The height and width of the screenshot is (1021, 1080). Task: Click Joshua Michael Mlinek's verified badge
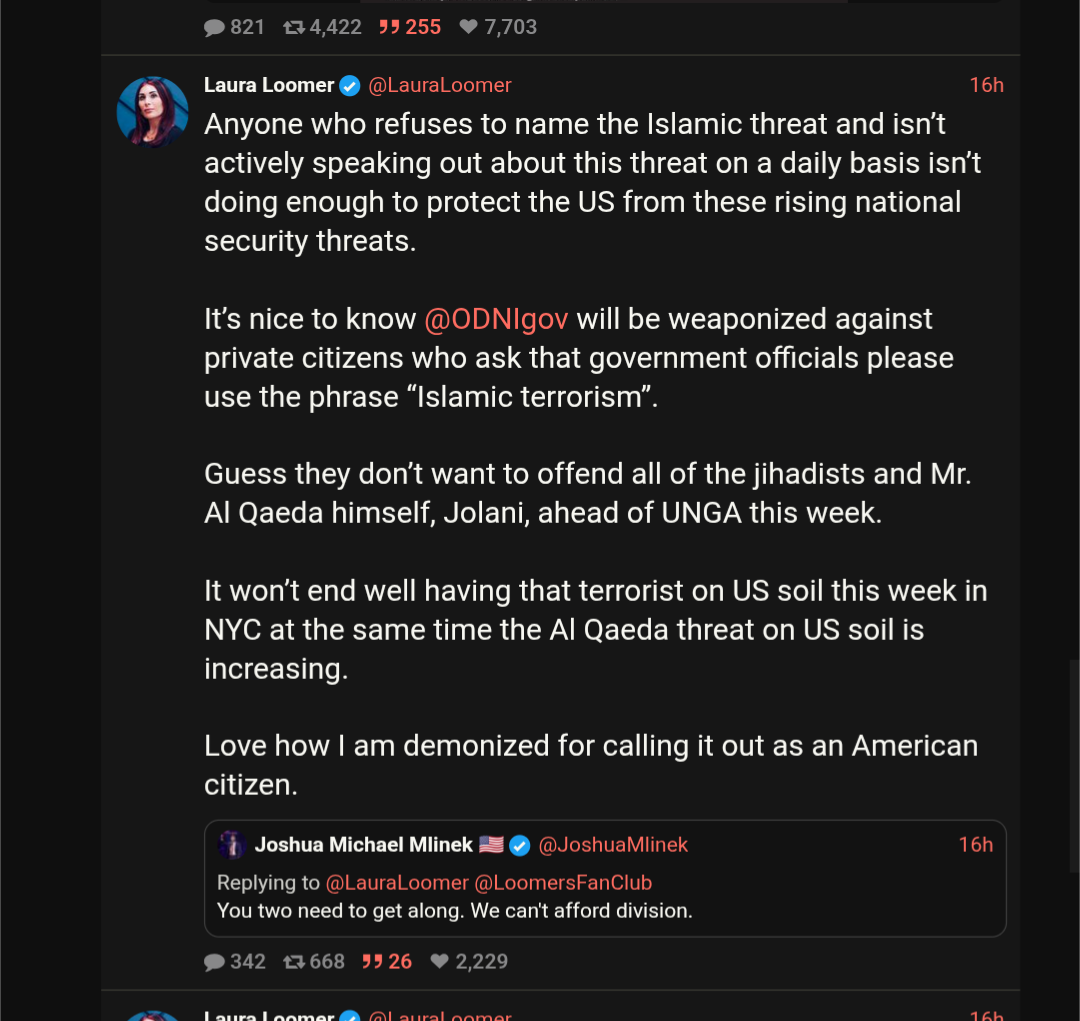[x=520, y=846]
